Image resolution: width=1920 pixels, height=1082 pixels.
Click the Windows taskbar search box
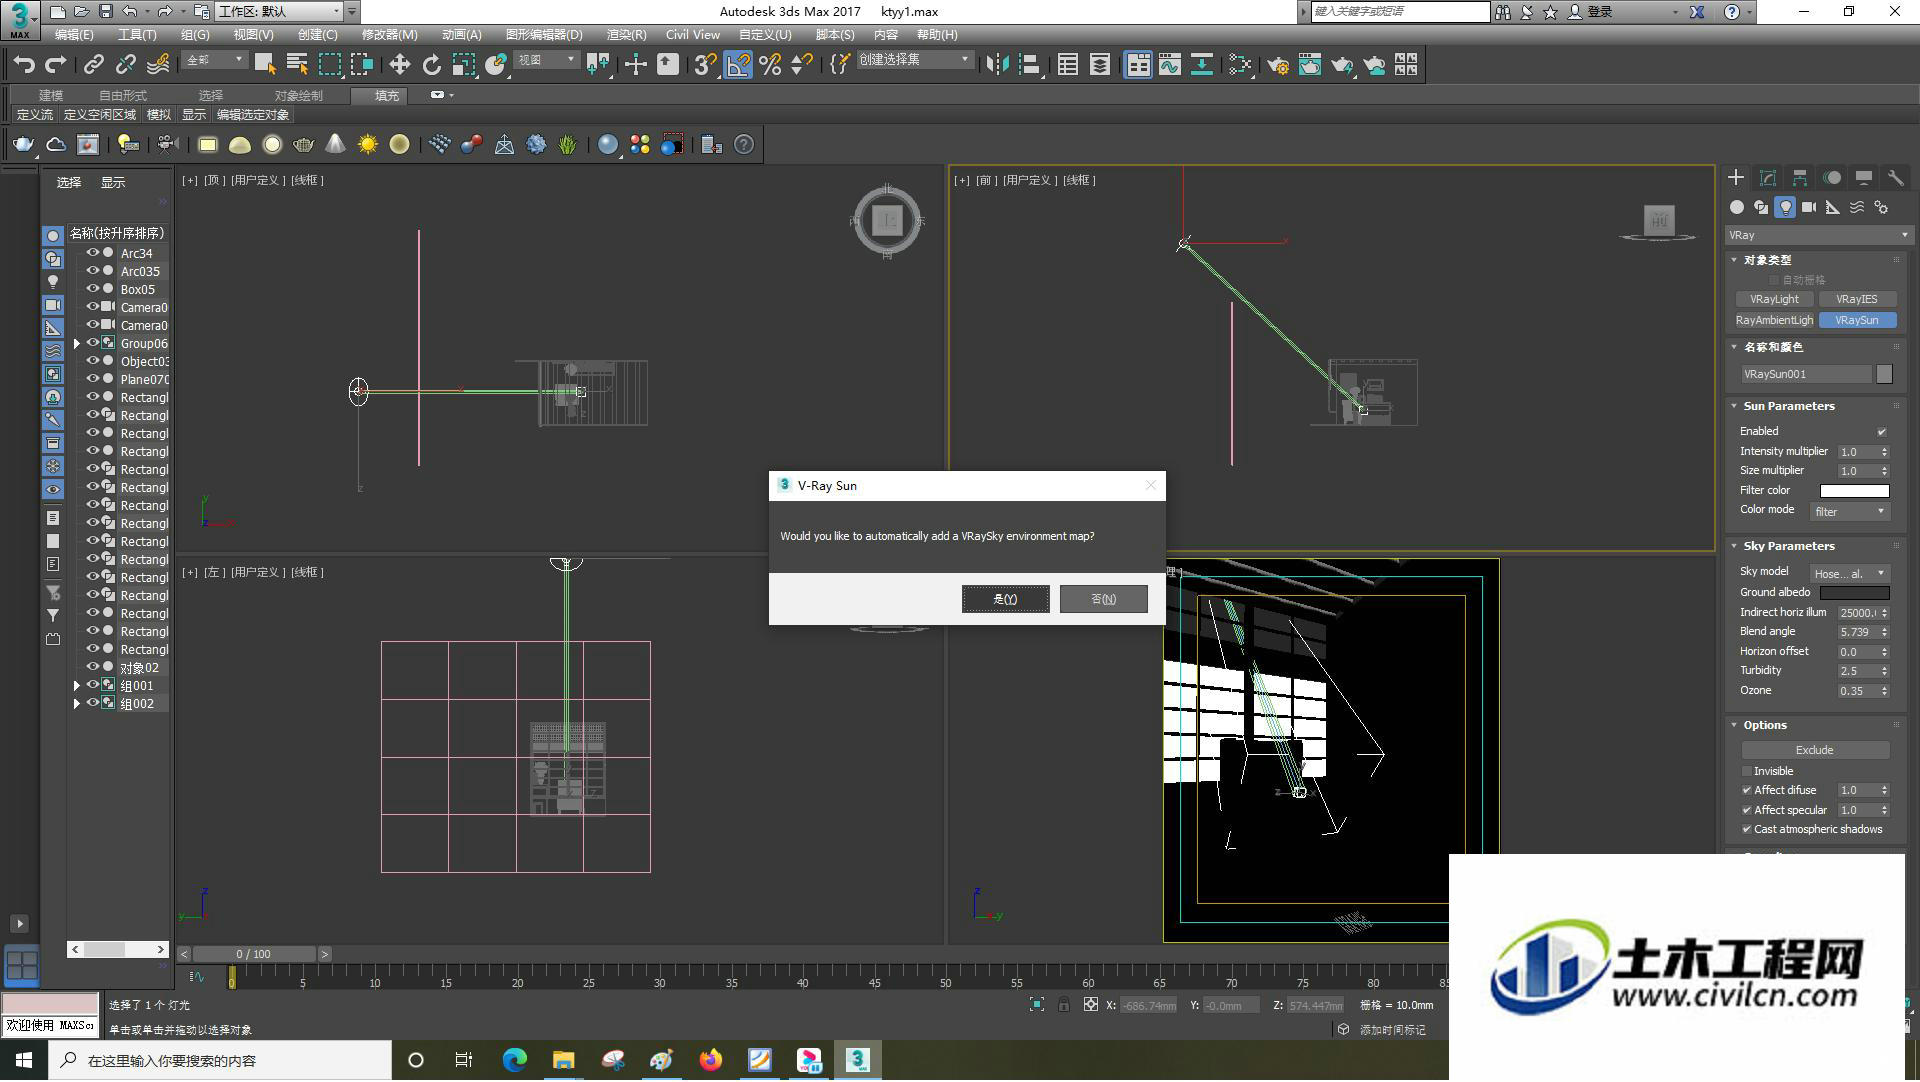pos(220,1061)
